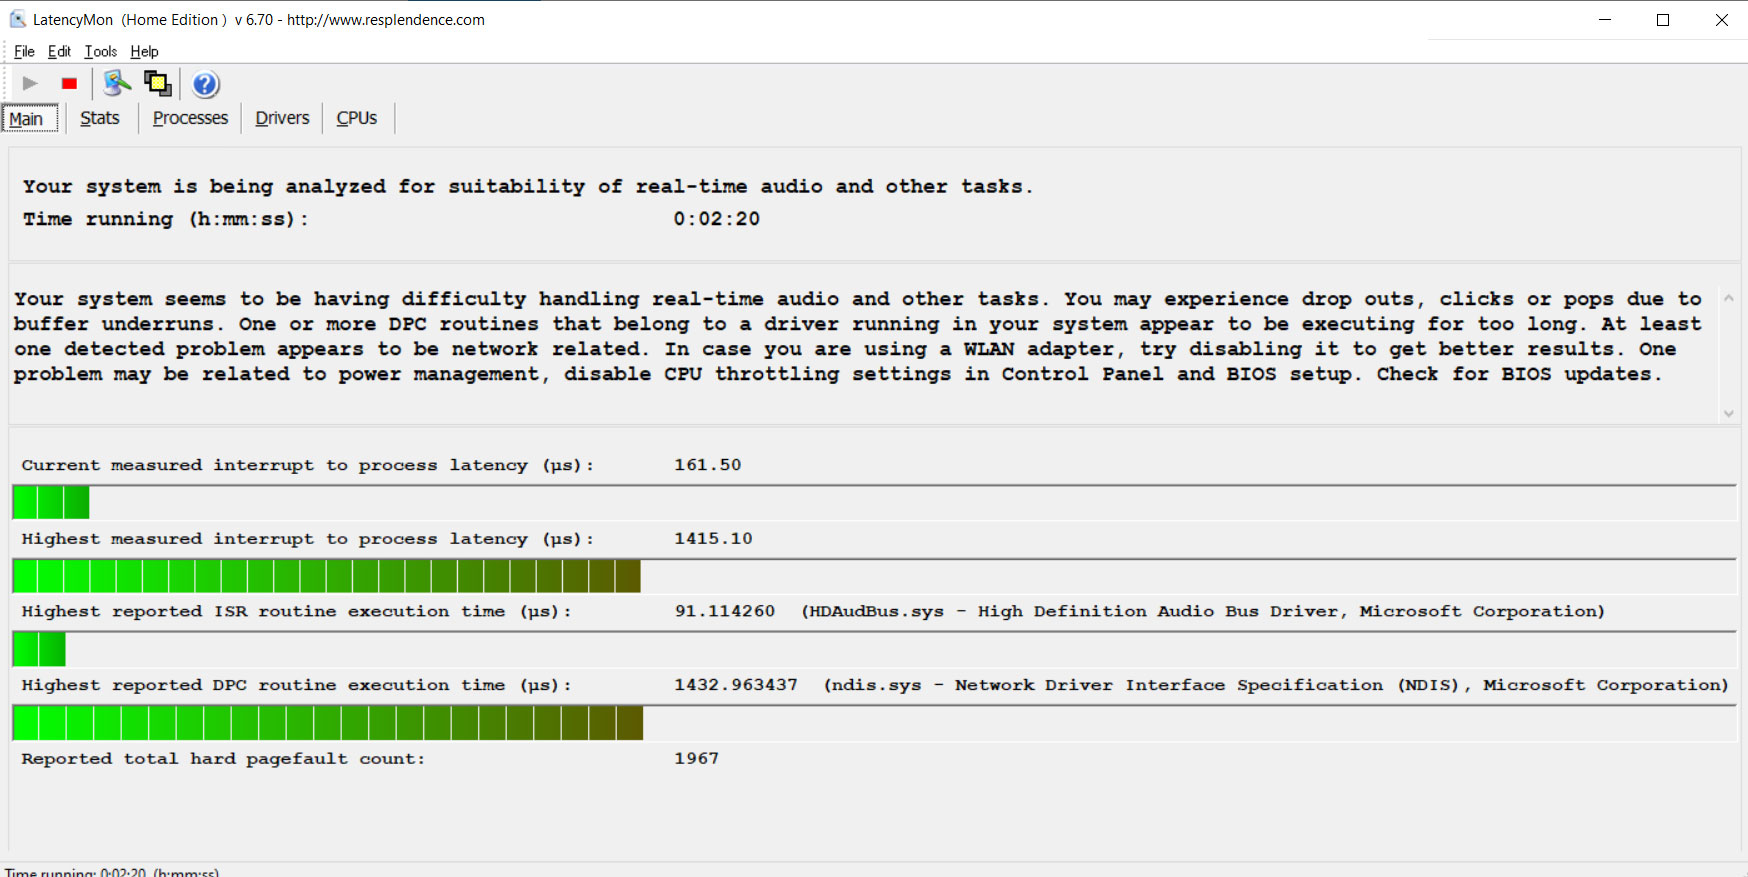
Task: Click the current latency progress bar
Action: pos(874,502)
